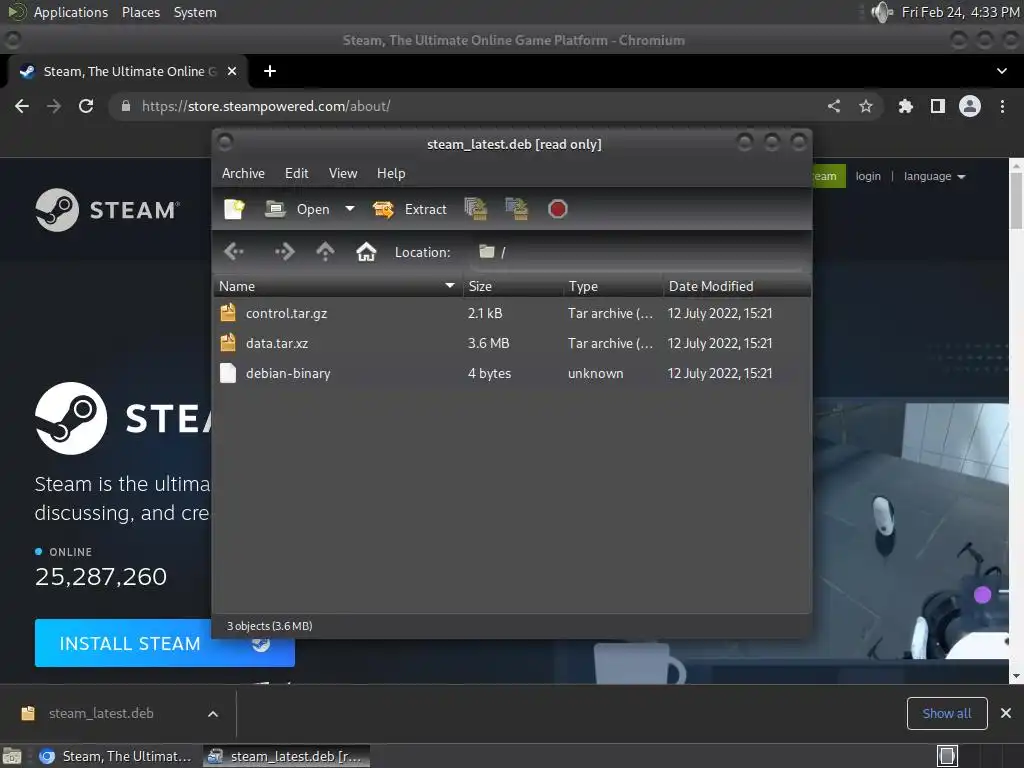The width and height of the screenshot is (1024, 768).
Task: Select the debian-binary file row
Action: pos(512,374)
